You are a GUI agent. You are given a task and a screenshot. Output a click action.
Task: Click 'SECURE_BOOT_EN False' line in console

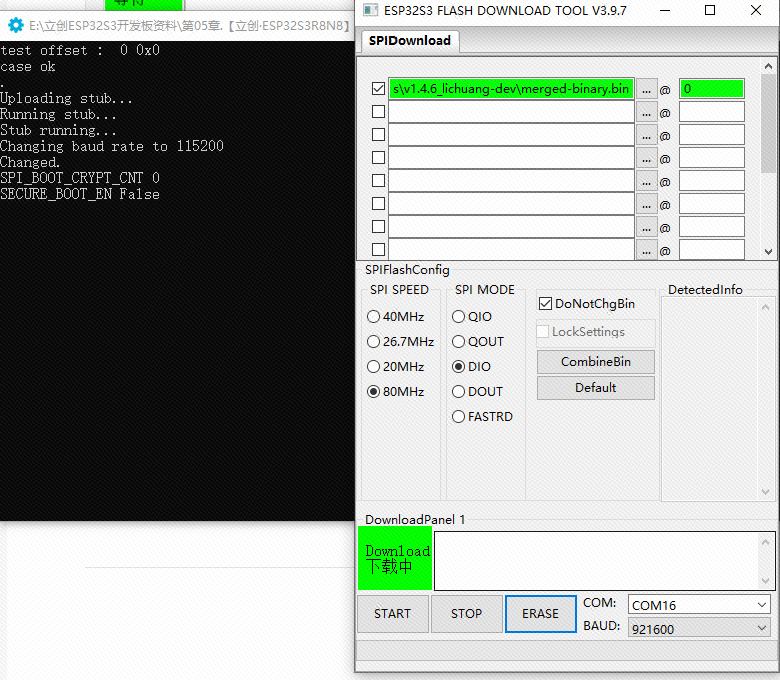click(80, 194)
